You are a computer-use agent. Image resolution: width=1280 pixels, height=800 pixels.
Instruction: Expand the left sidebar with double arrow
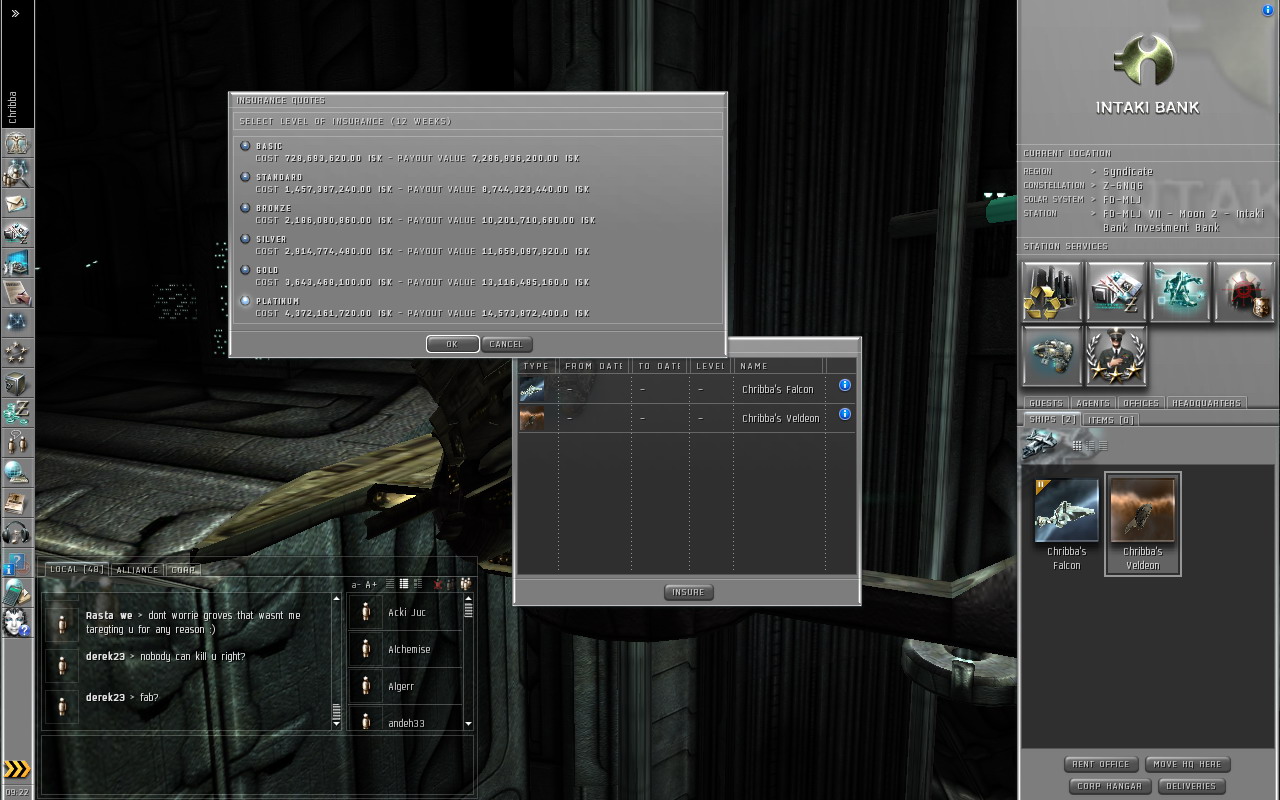pos(16,14)
